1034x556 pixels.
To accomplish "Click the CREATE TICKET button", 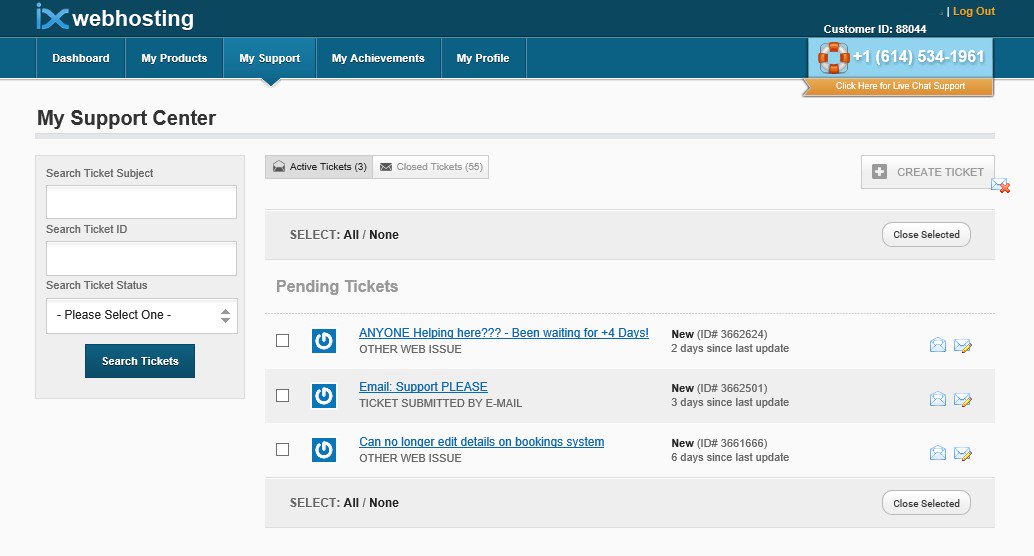I will pyautogui.click(x=928, y=172).
